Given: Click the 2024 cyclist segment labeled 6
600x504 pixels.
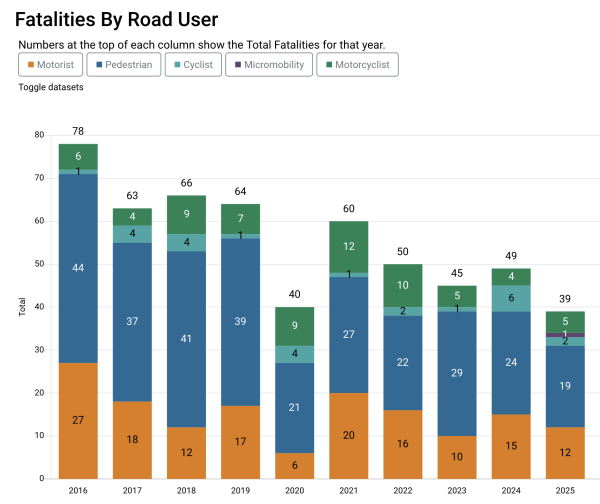Looking at the screenshot, I should point(510,298).
